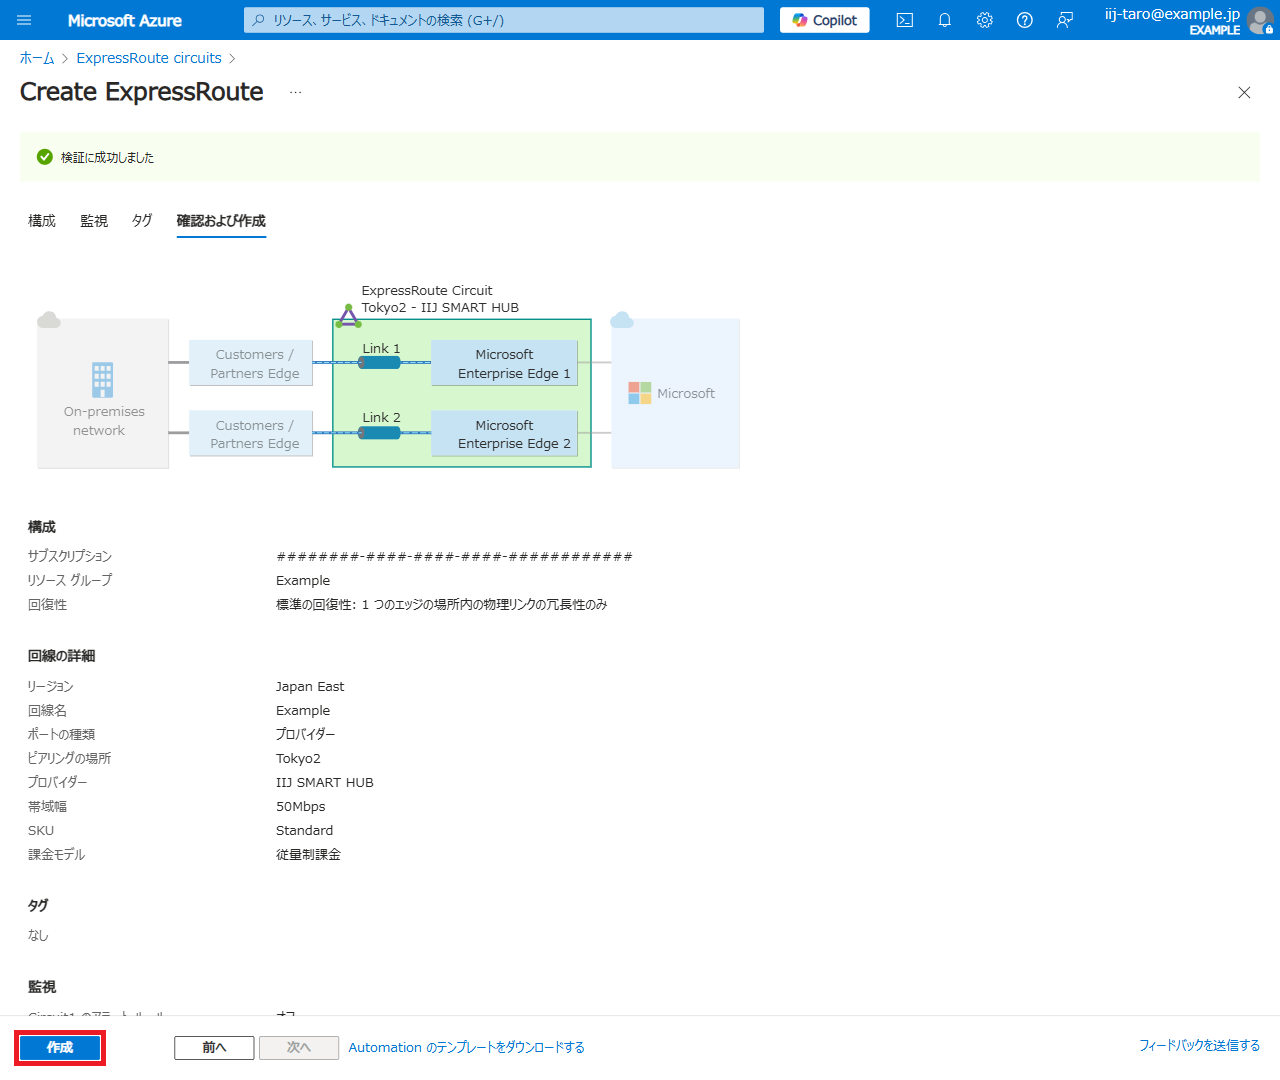Image resolution: width=1280 pixels, height=1080 pixels.
Task: Switch to the 構成 tab
Action: [x=42, y=221]
